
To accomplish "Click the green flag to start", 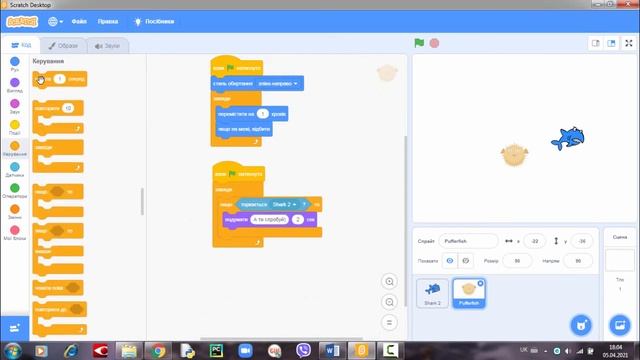I will pos(419,43).
